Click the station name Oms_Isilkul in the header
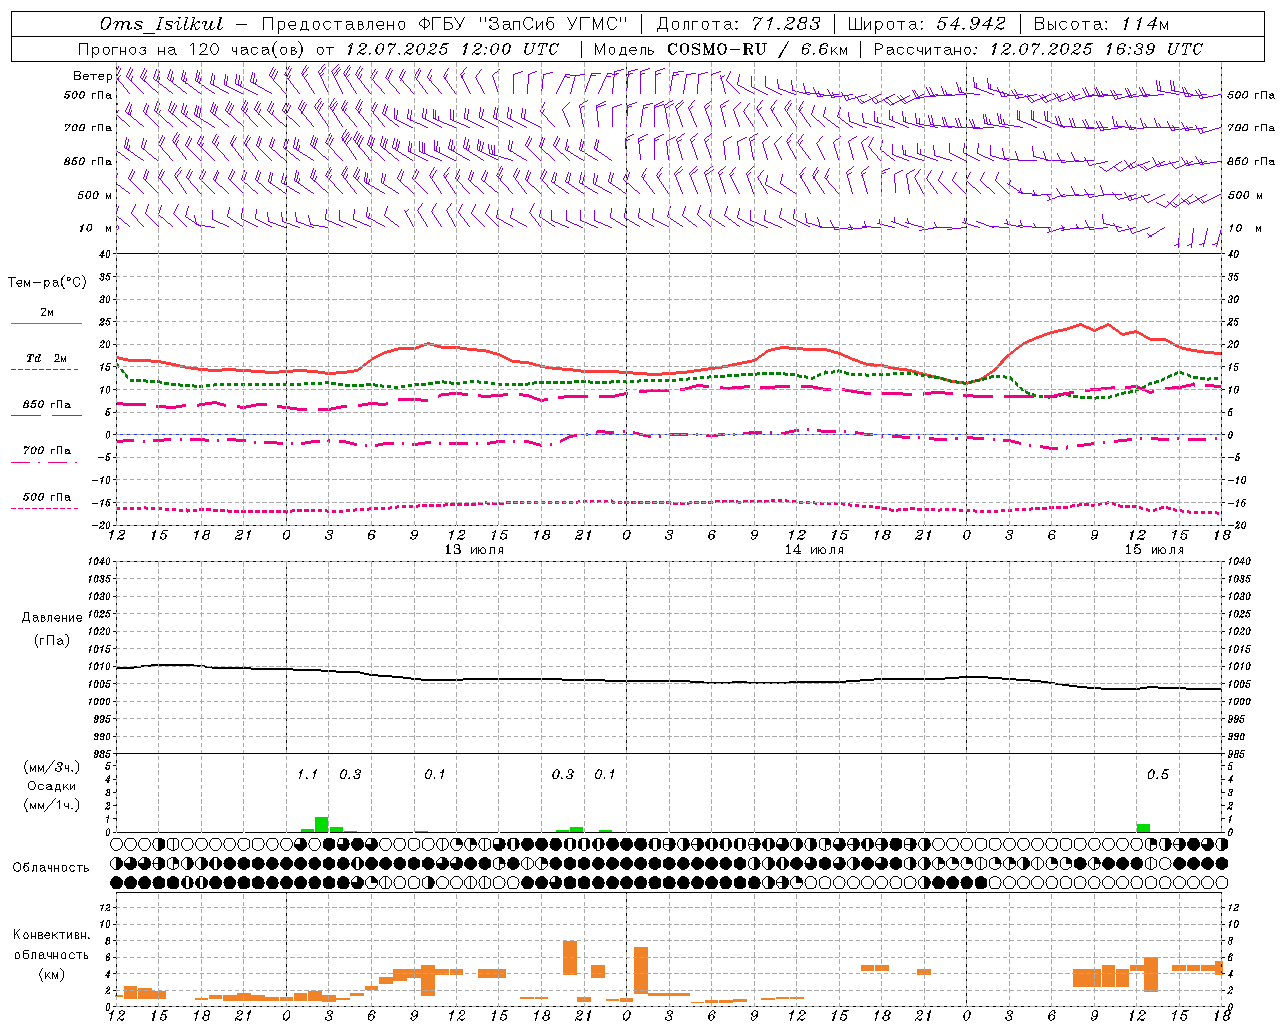This screenshot has height=1024, width=1280. pyautogui.click(x=162, y=24)
